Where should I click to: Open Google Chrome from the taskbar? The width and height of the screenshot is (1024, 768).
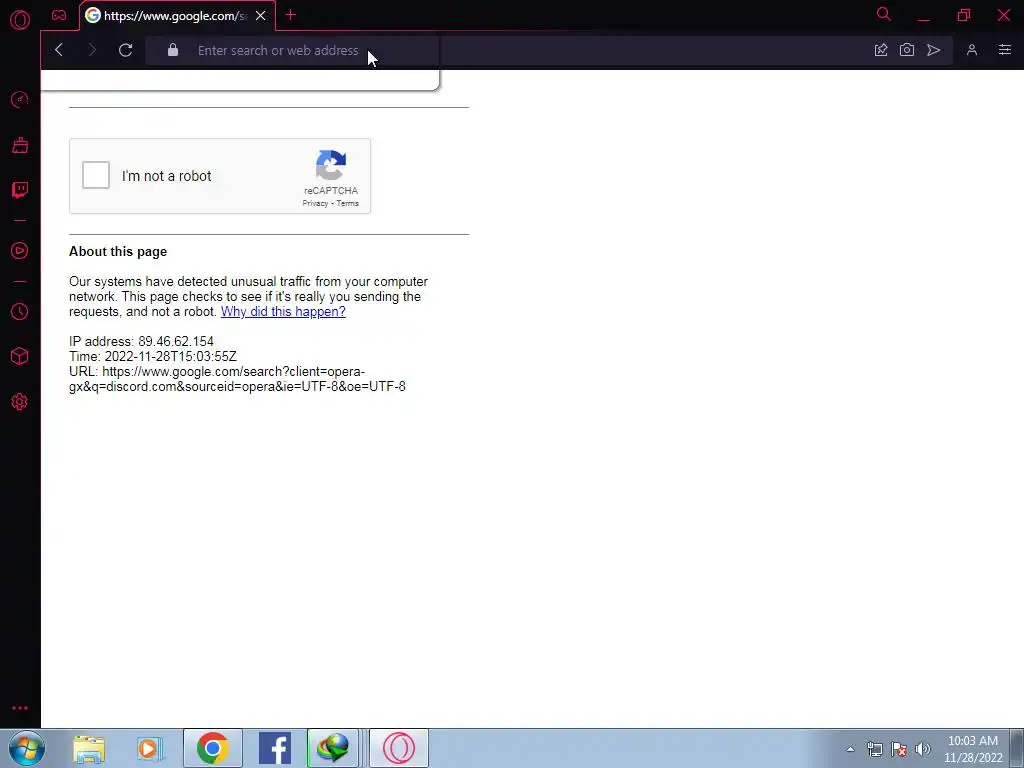click(213, 748)
